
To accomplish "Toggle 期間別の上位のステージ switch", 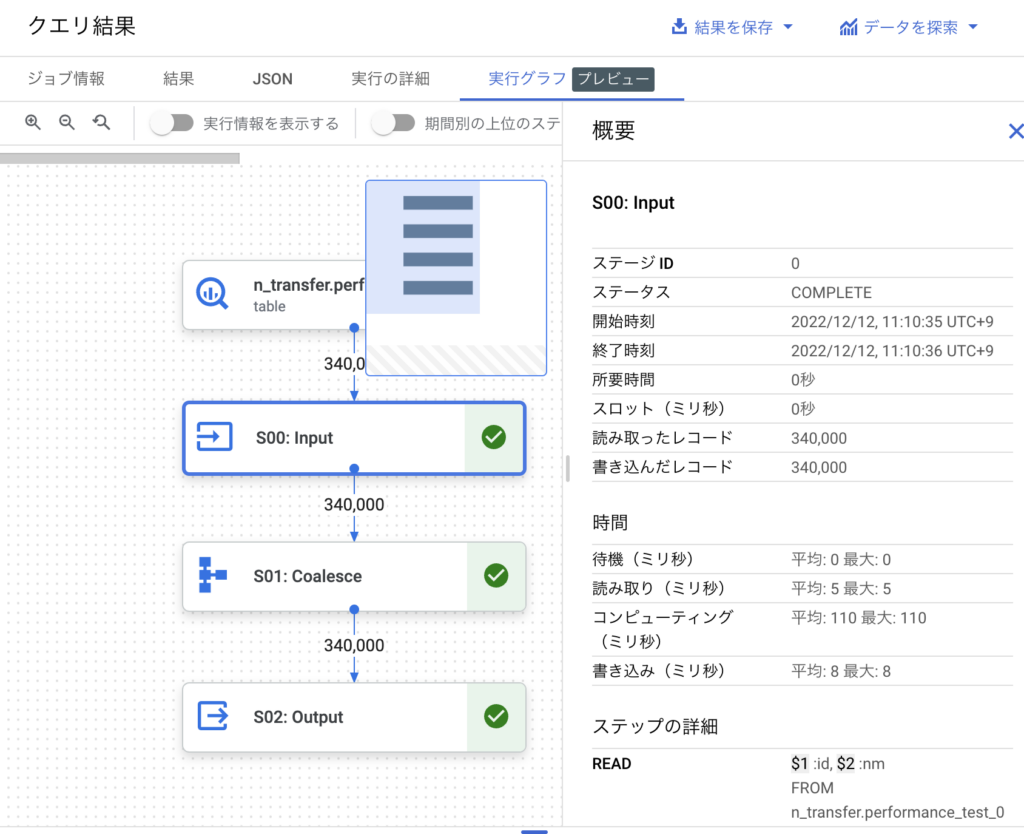I will point(392,123).
